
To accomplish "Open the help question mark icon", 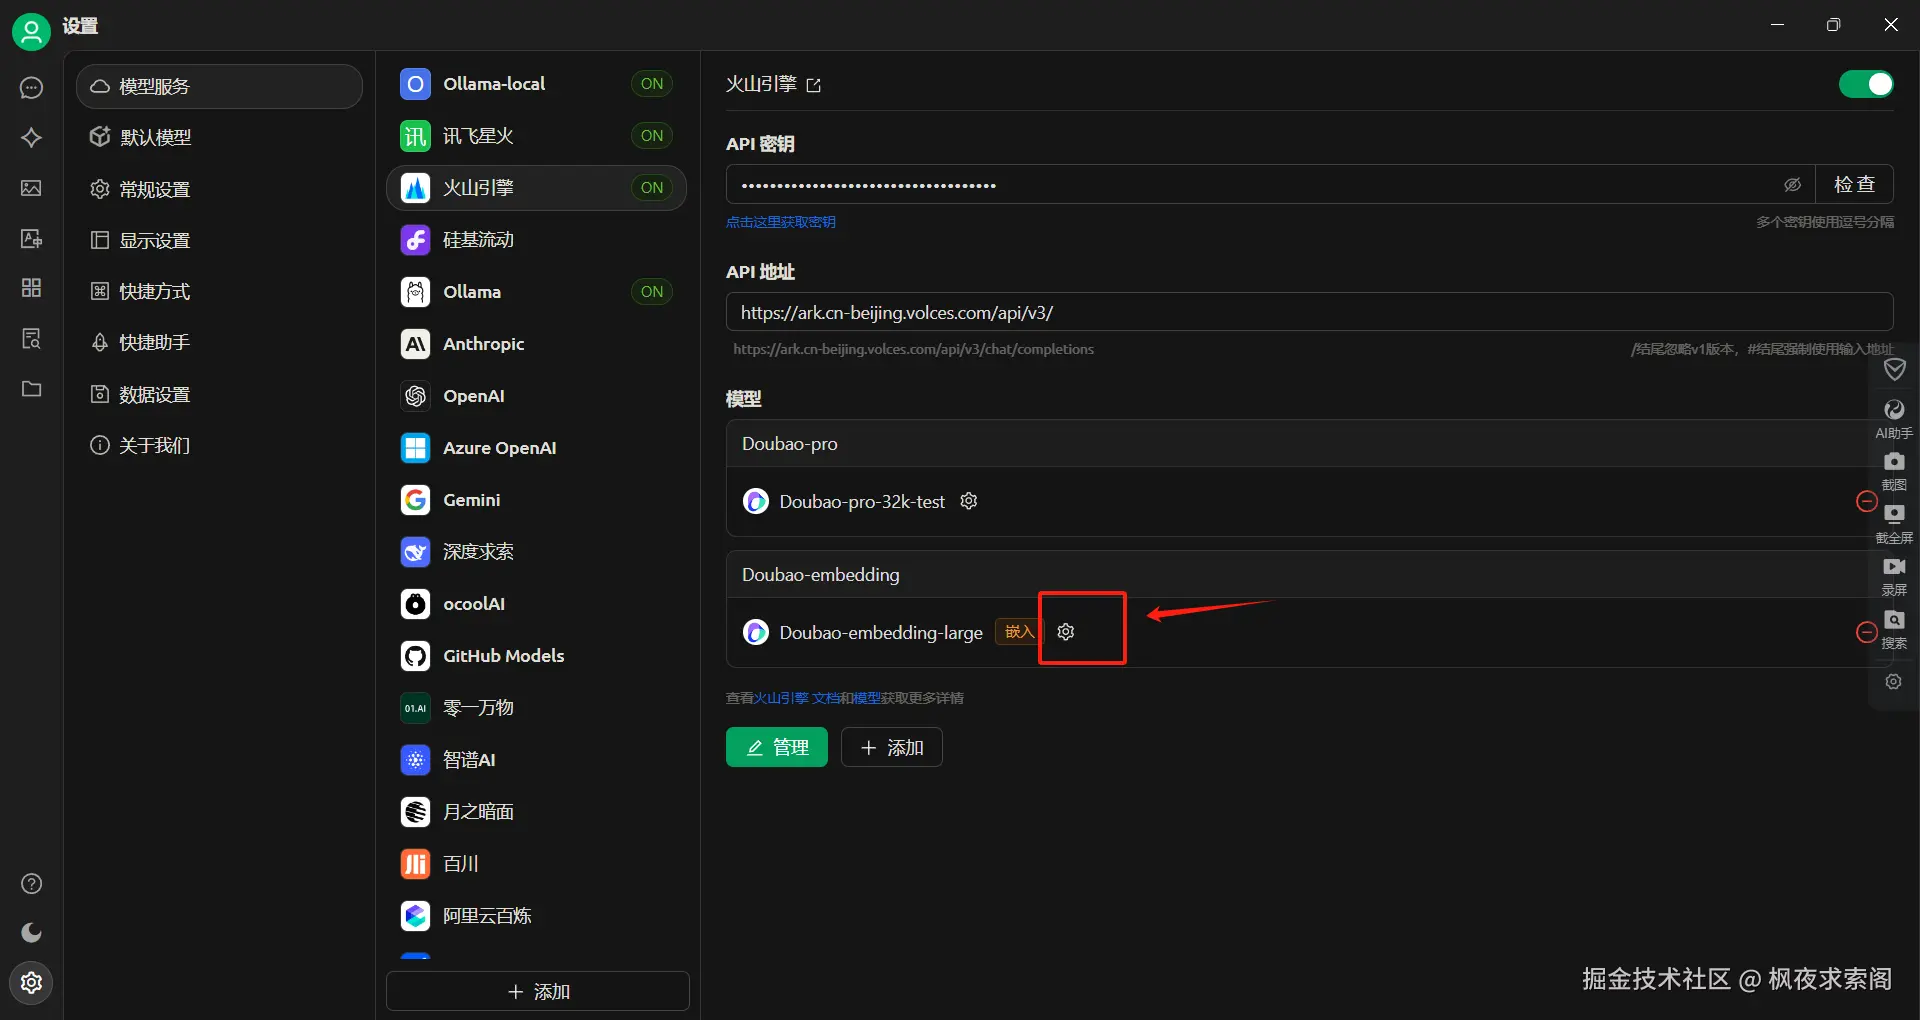I will point(31,884).
